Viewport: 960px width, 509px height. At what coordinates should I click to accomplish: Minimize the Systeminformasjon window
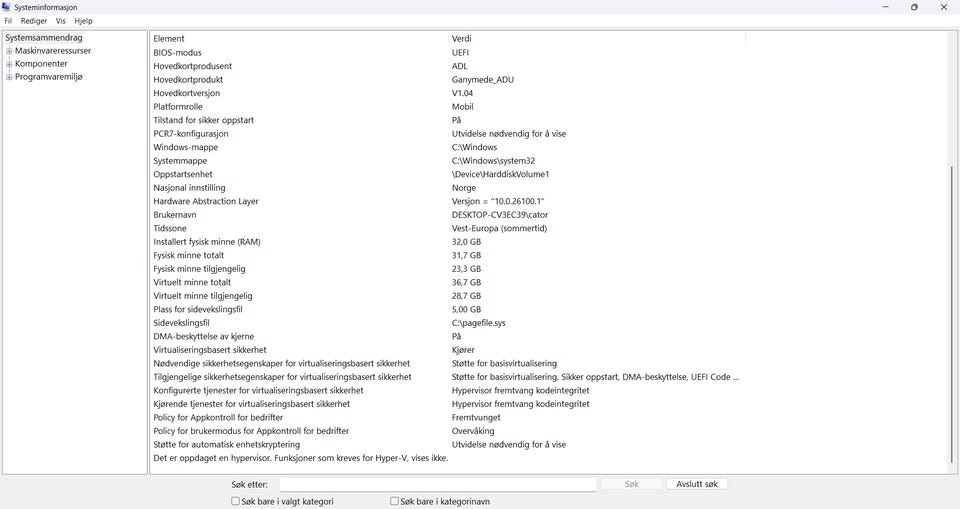(885, 7)
